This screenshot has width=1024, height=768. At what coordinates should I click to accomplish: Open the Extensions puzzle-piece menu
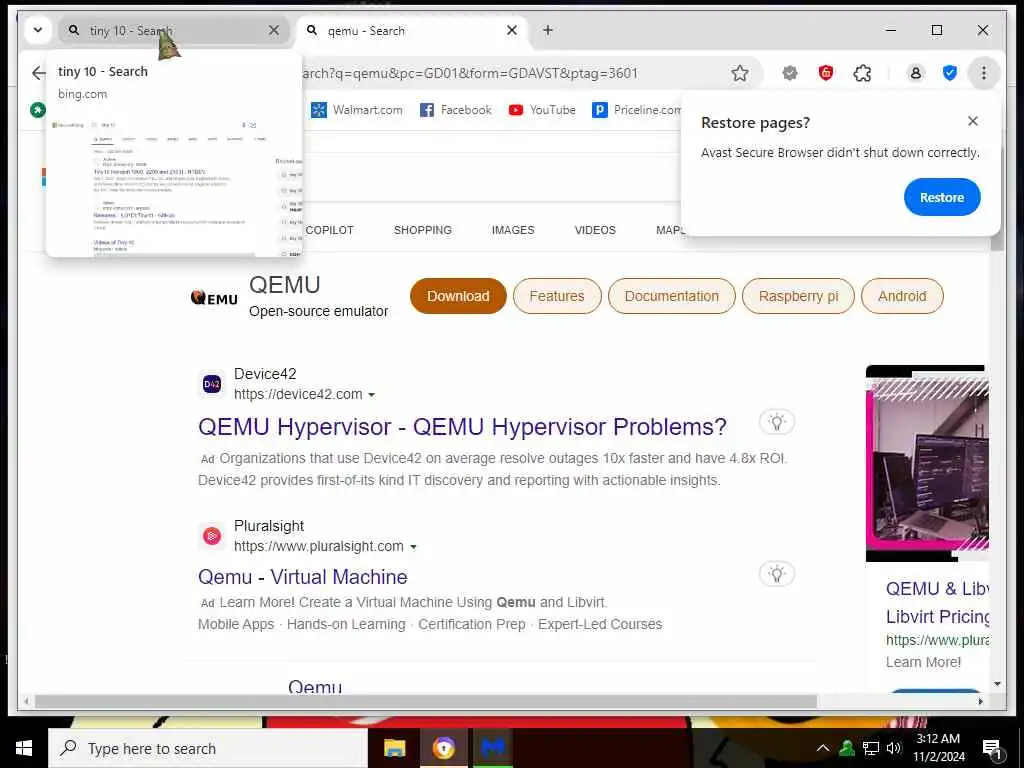[862, 73]
